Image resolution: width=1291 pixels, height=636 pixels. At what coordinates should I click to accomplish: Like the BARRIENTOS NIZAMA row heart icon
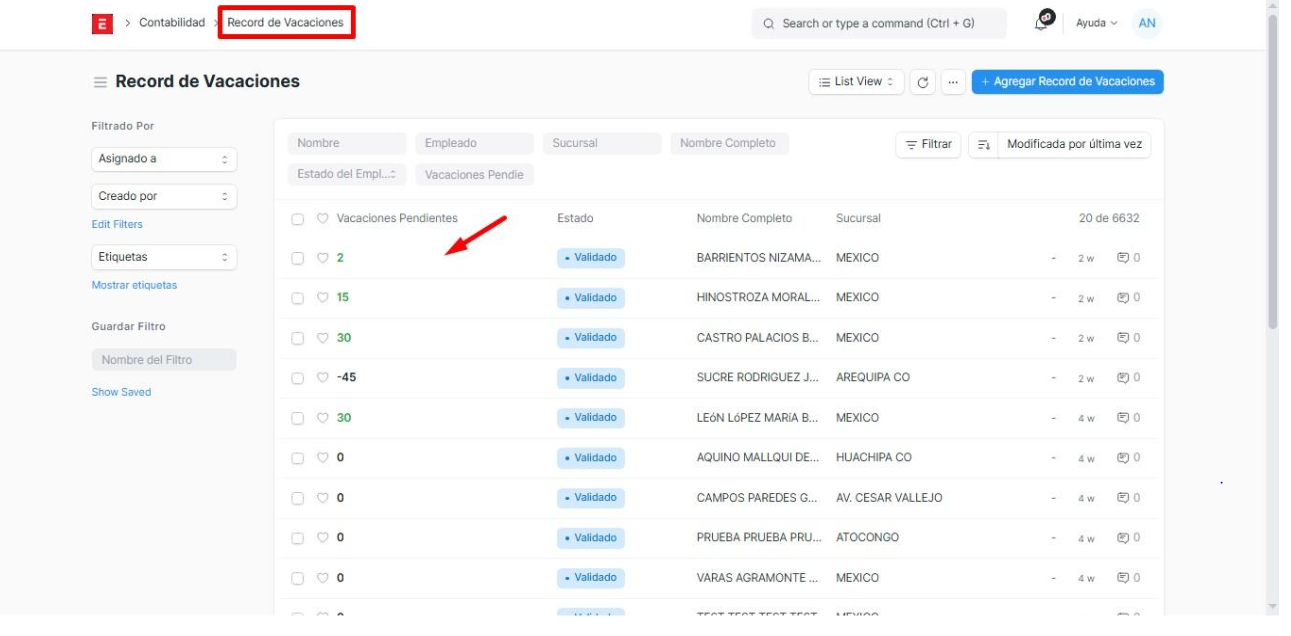(x=322, y=258)
